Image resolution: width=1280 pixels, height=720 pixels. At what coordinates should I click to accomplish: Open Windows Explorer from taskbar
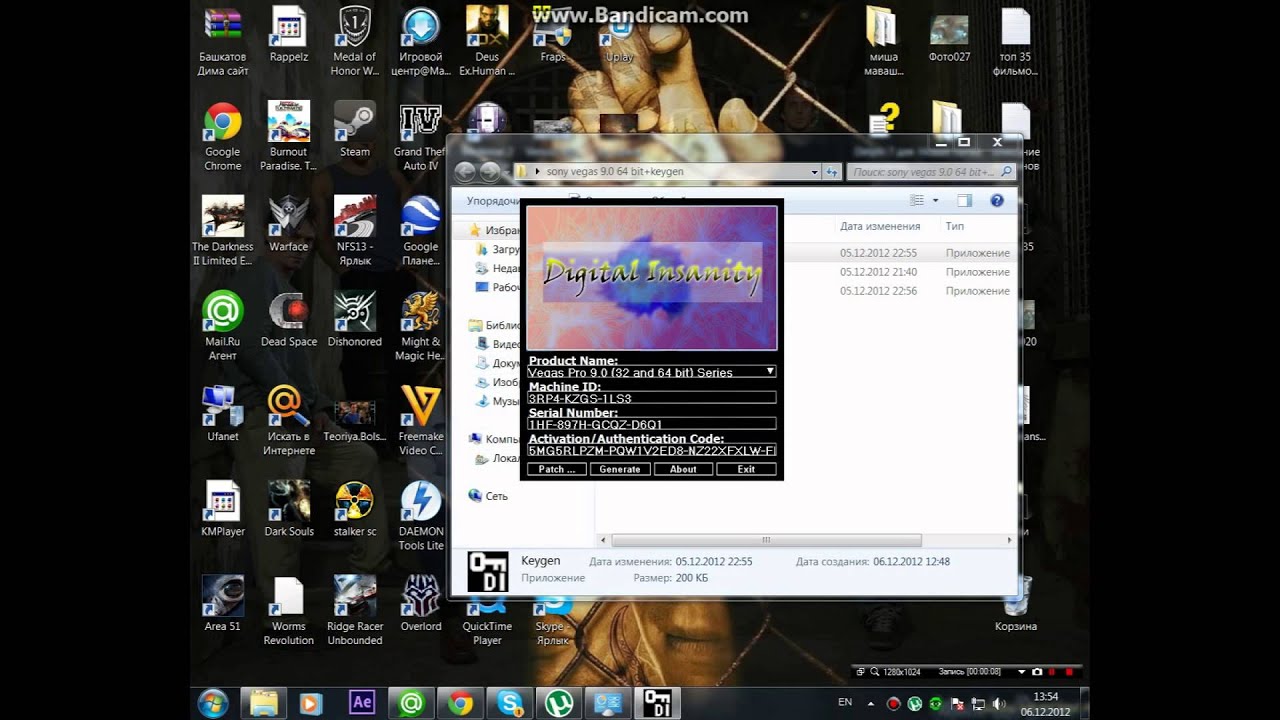pyautogui.click(x=263, y=703)
